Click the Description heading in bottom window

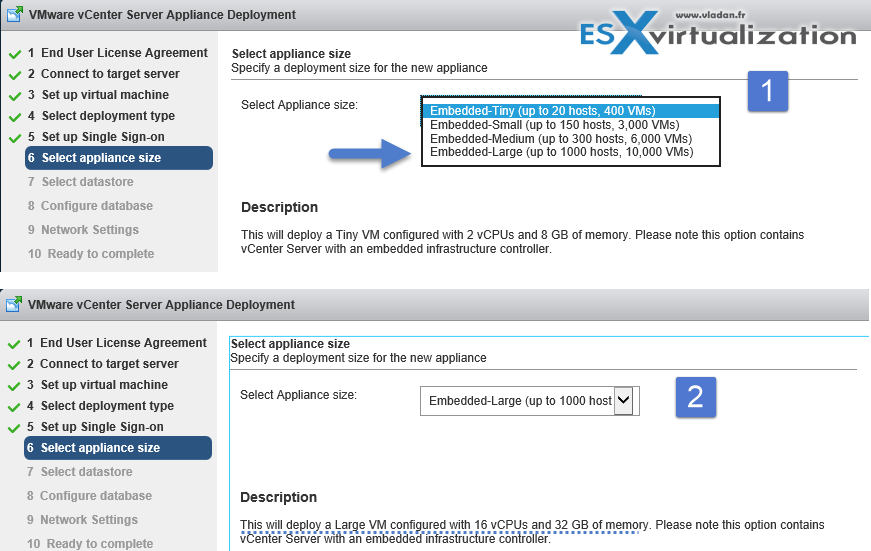[x=278, y=497]
